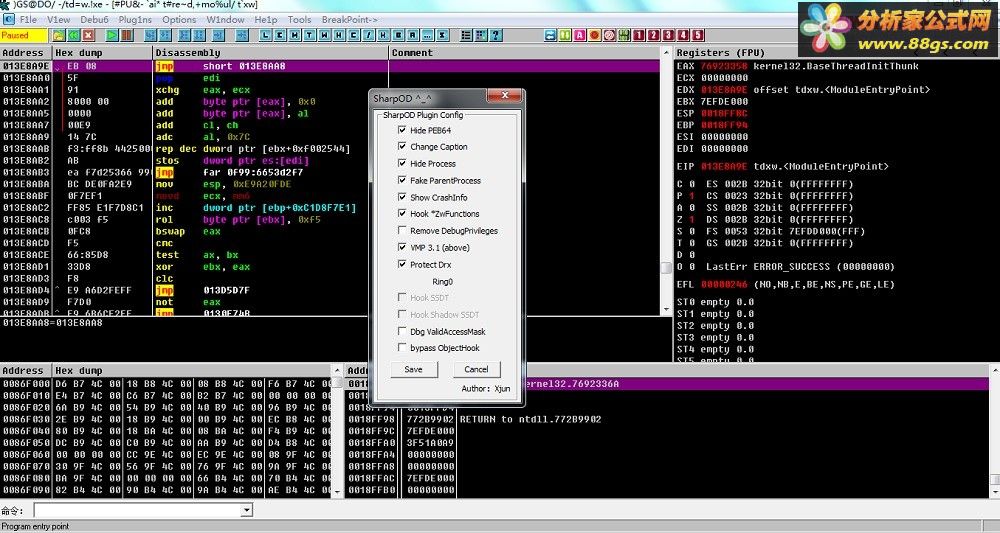Click the hex dump pane scroll-up arrow
This screenshot has width=1000, height=533.
pyautogui.click(x=338, y=370)
